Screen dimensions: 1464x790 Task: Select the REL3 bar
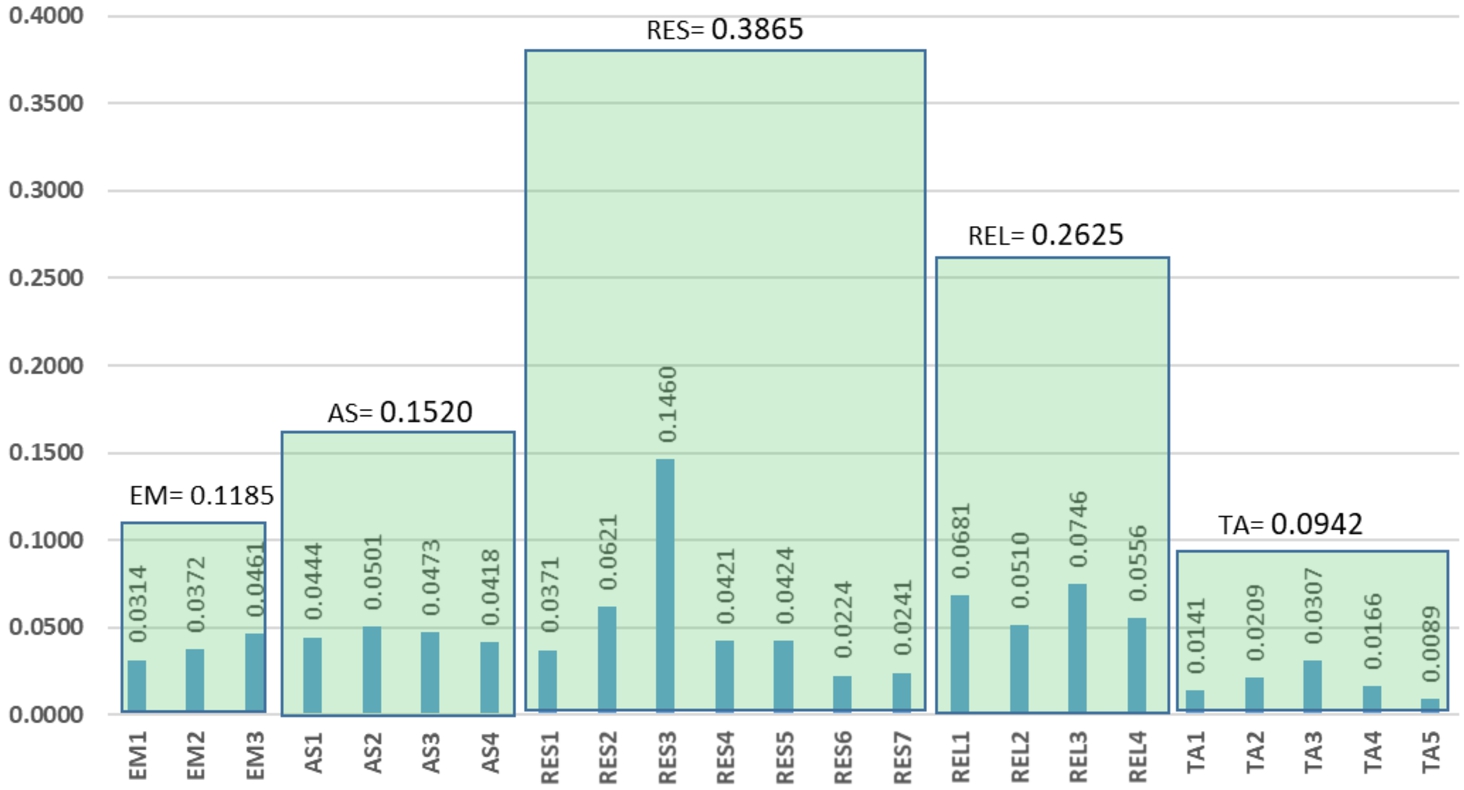(x=1077, y=648)
